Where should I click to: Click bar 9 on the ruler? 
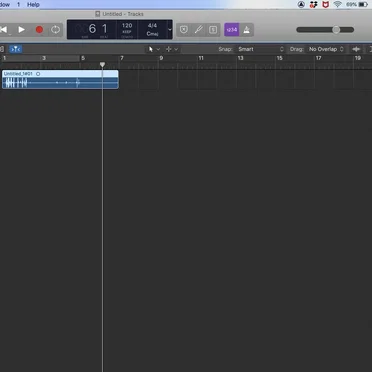pos(161,58)
